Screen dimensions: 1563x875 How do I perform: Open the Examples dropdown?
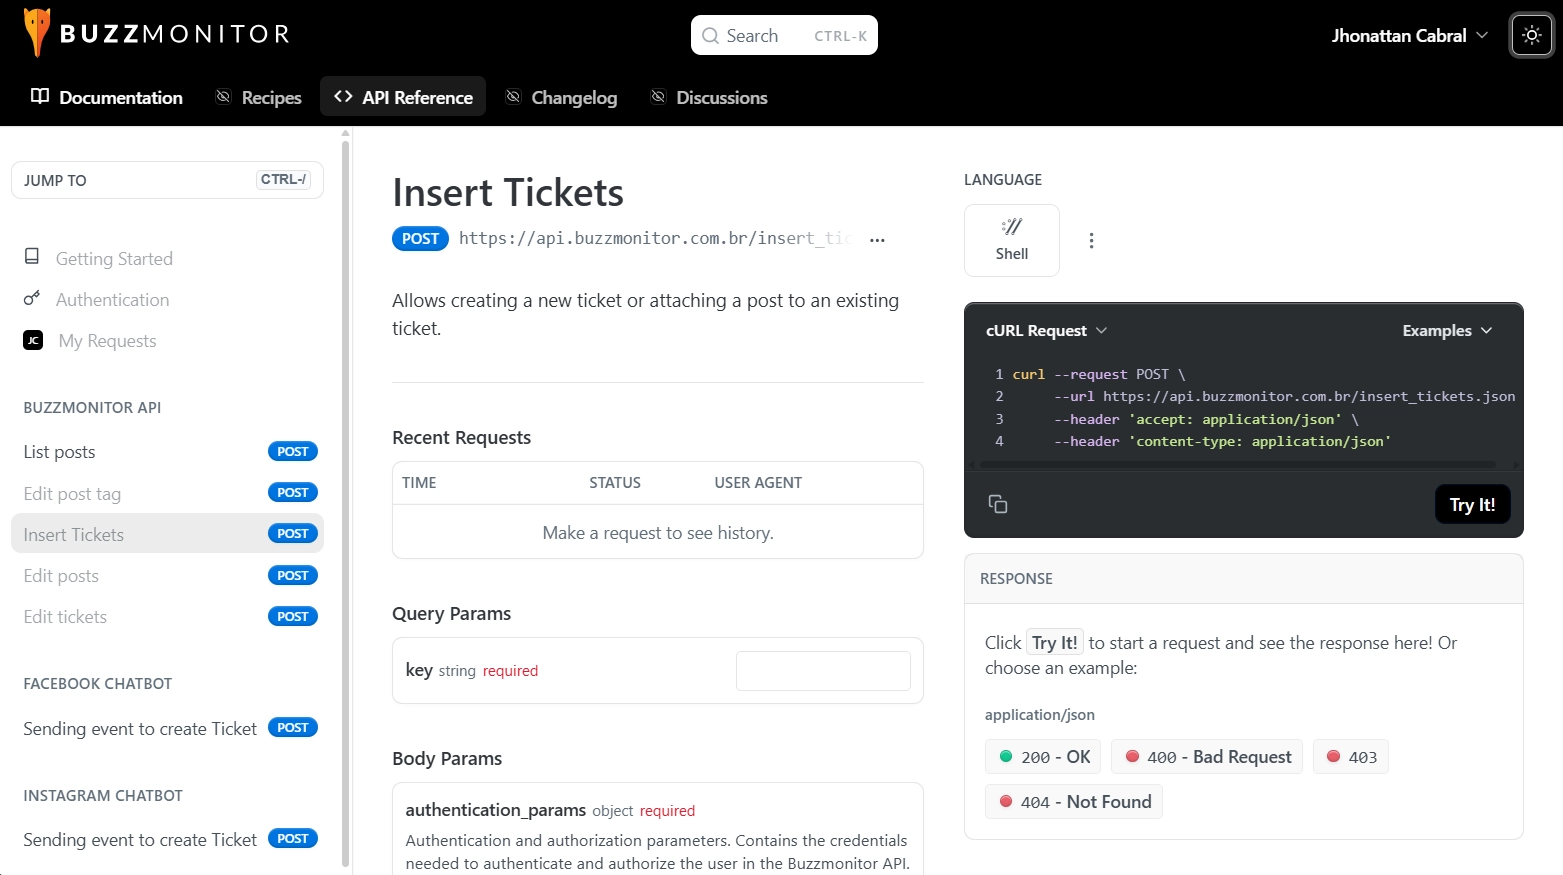click(x=1447, y=331)
